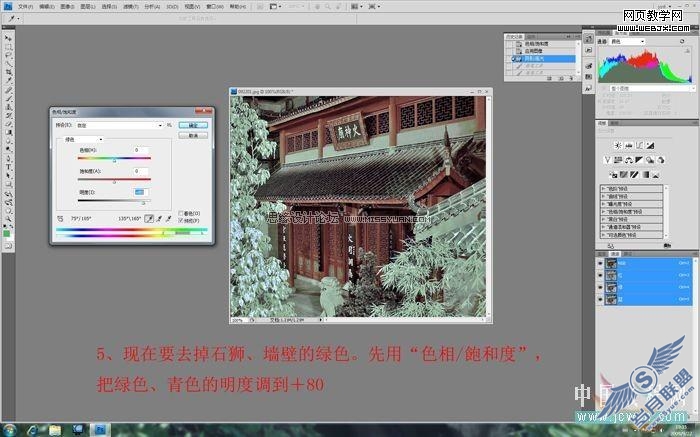Toggle visibility of the 绿 (Green) channel
The image size is (700, 437).
pyautogui.click(x=600, y=287)
